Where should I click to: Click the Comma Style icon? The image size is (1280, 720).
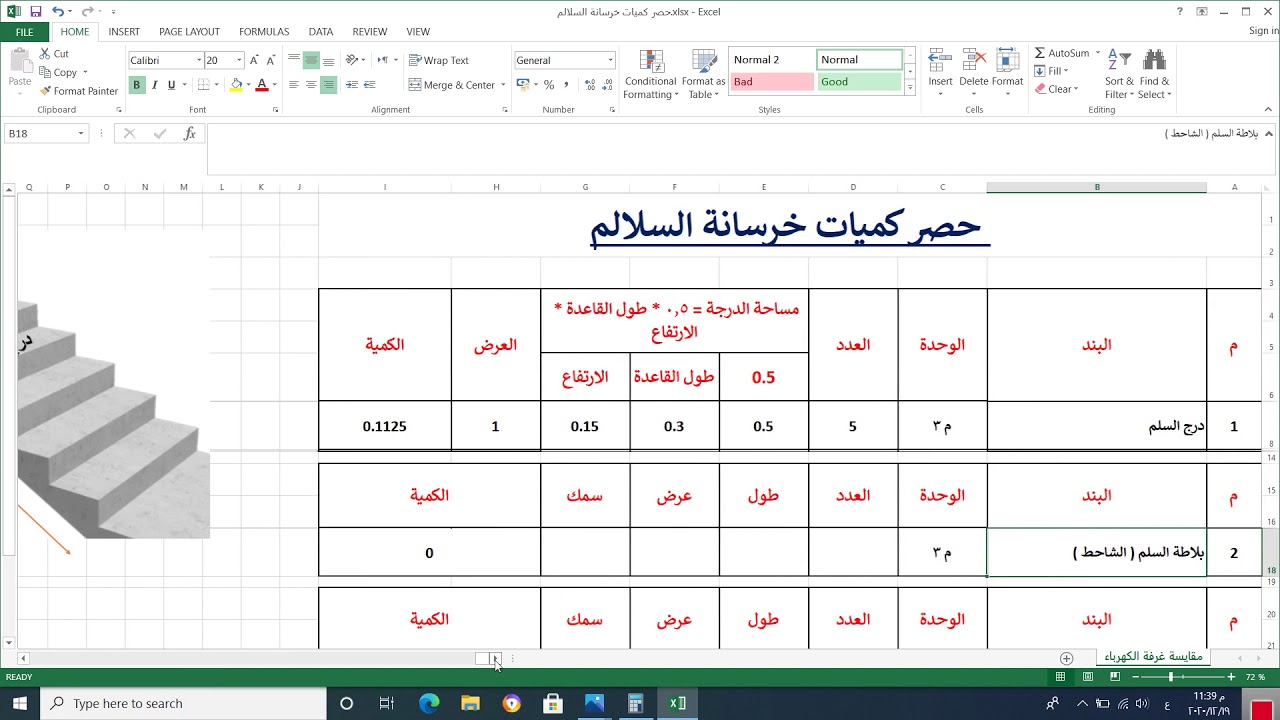point(566,85)
